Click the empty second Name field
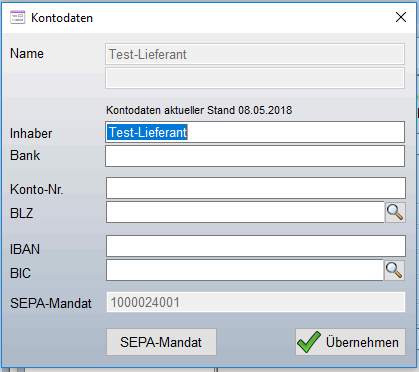The width and height of the screenshot is (419, 372). [255, 78]
